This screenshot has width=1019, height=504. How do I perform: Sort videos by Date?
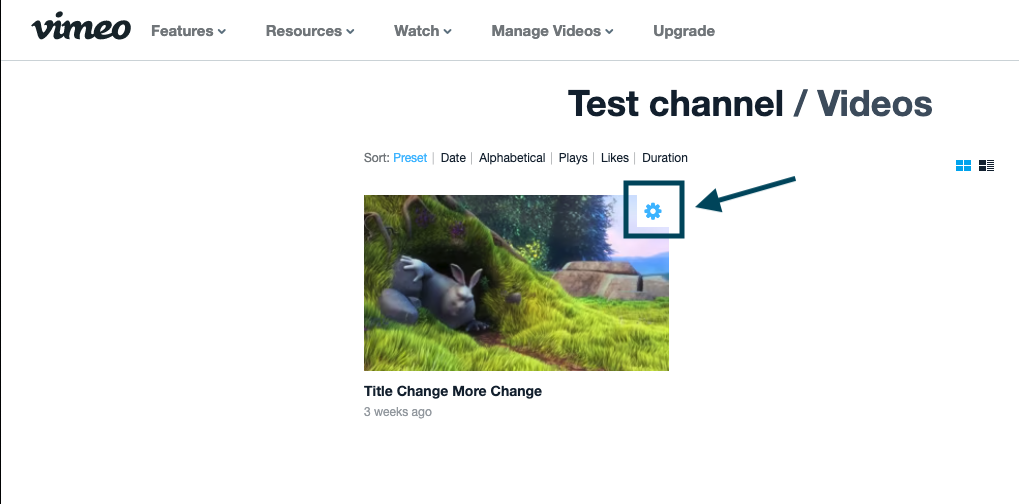pyautogui.click(x=453, y=158)
